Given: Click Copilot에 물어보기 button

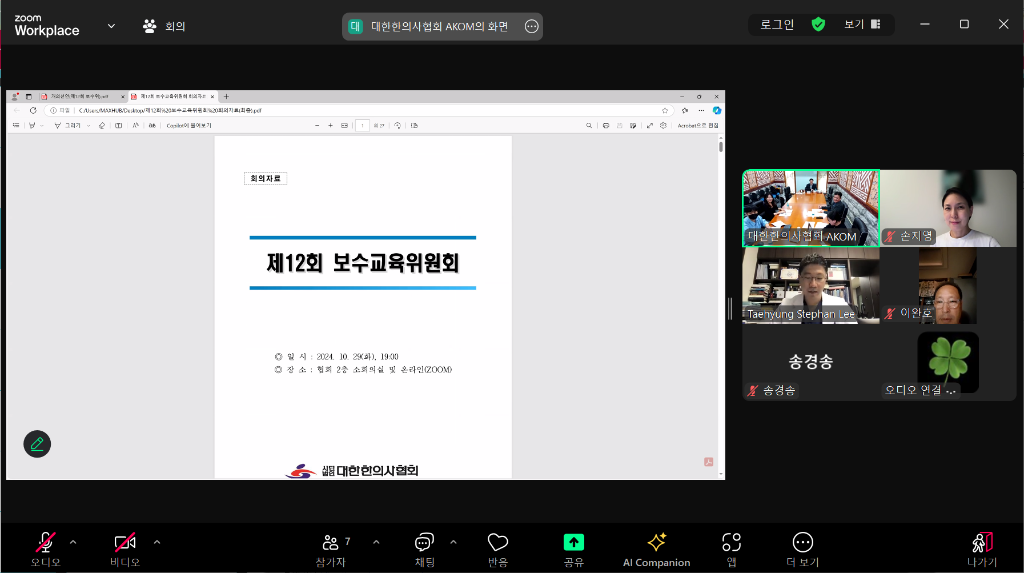Looking at the screenshot, I should [188, 125].
